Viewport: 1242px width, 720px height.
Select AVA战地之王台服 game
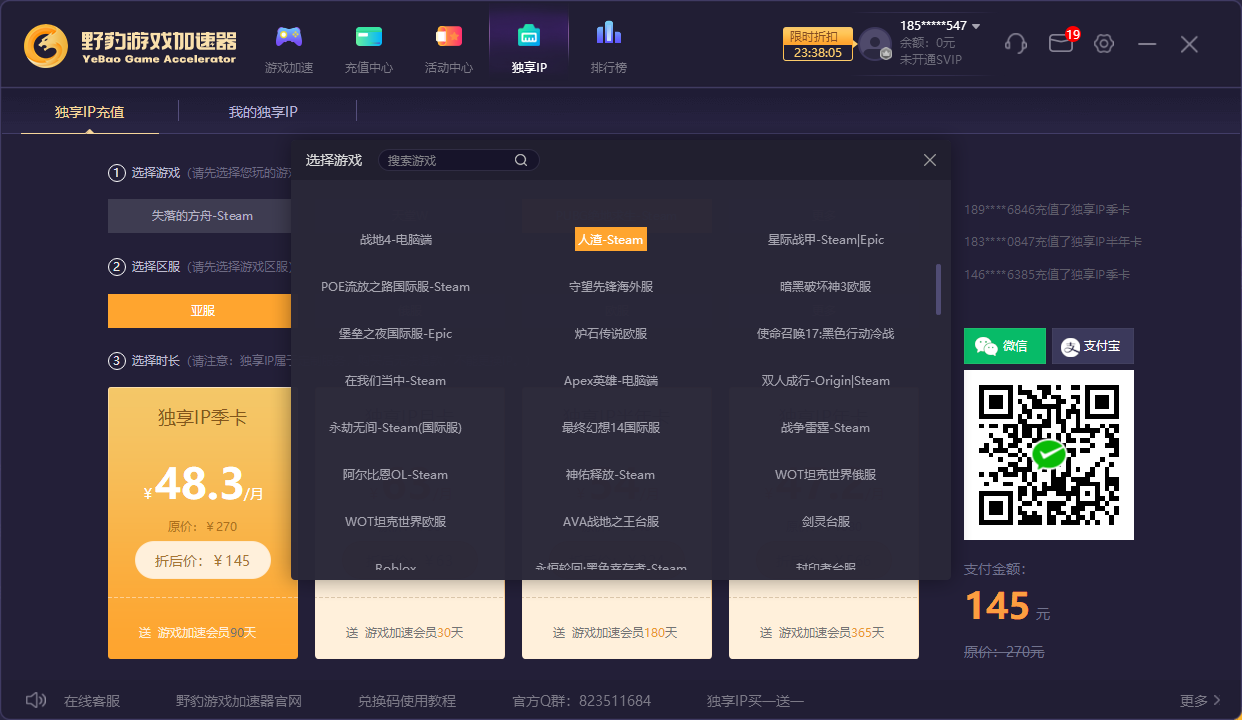pos(611,522)
